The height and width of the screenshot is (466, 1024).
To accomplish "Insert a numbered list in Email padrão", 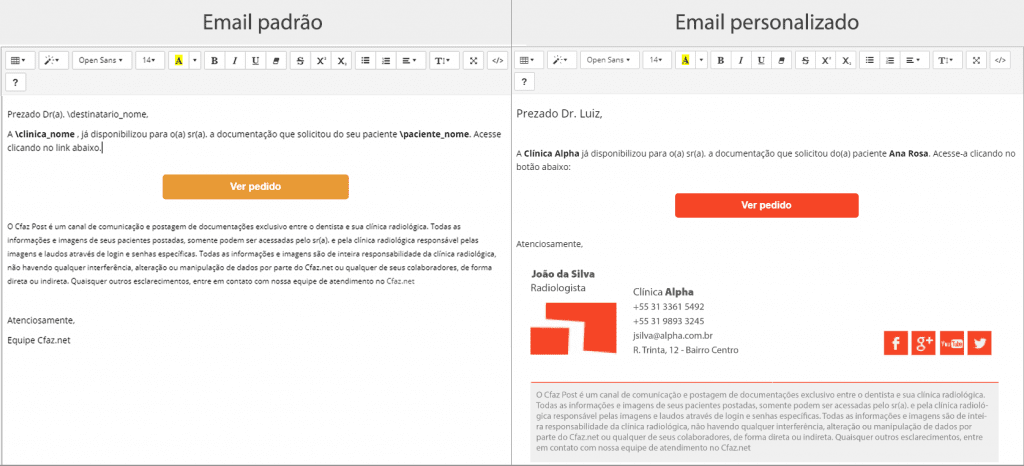I will [x=386, y=60].
